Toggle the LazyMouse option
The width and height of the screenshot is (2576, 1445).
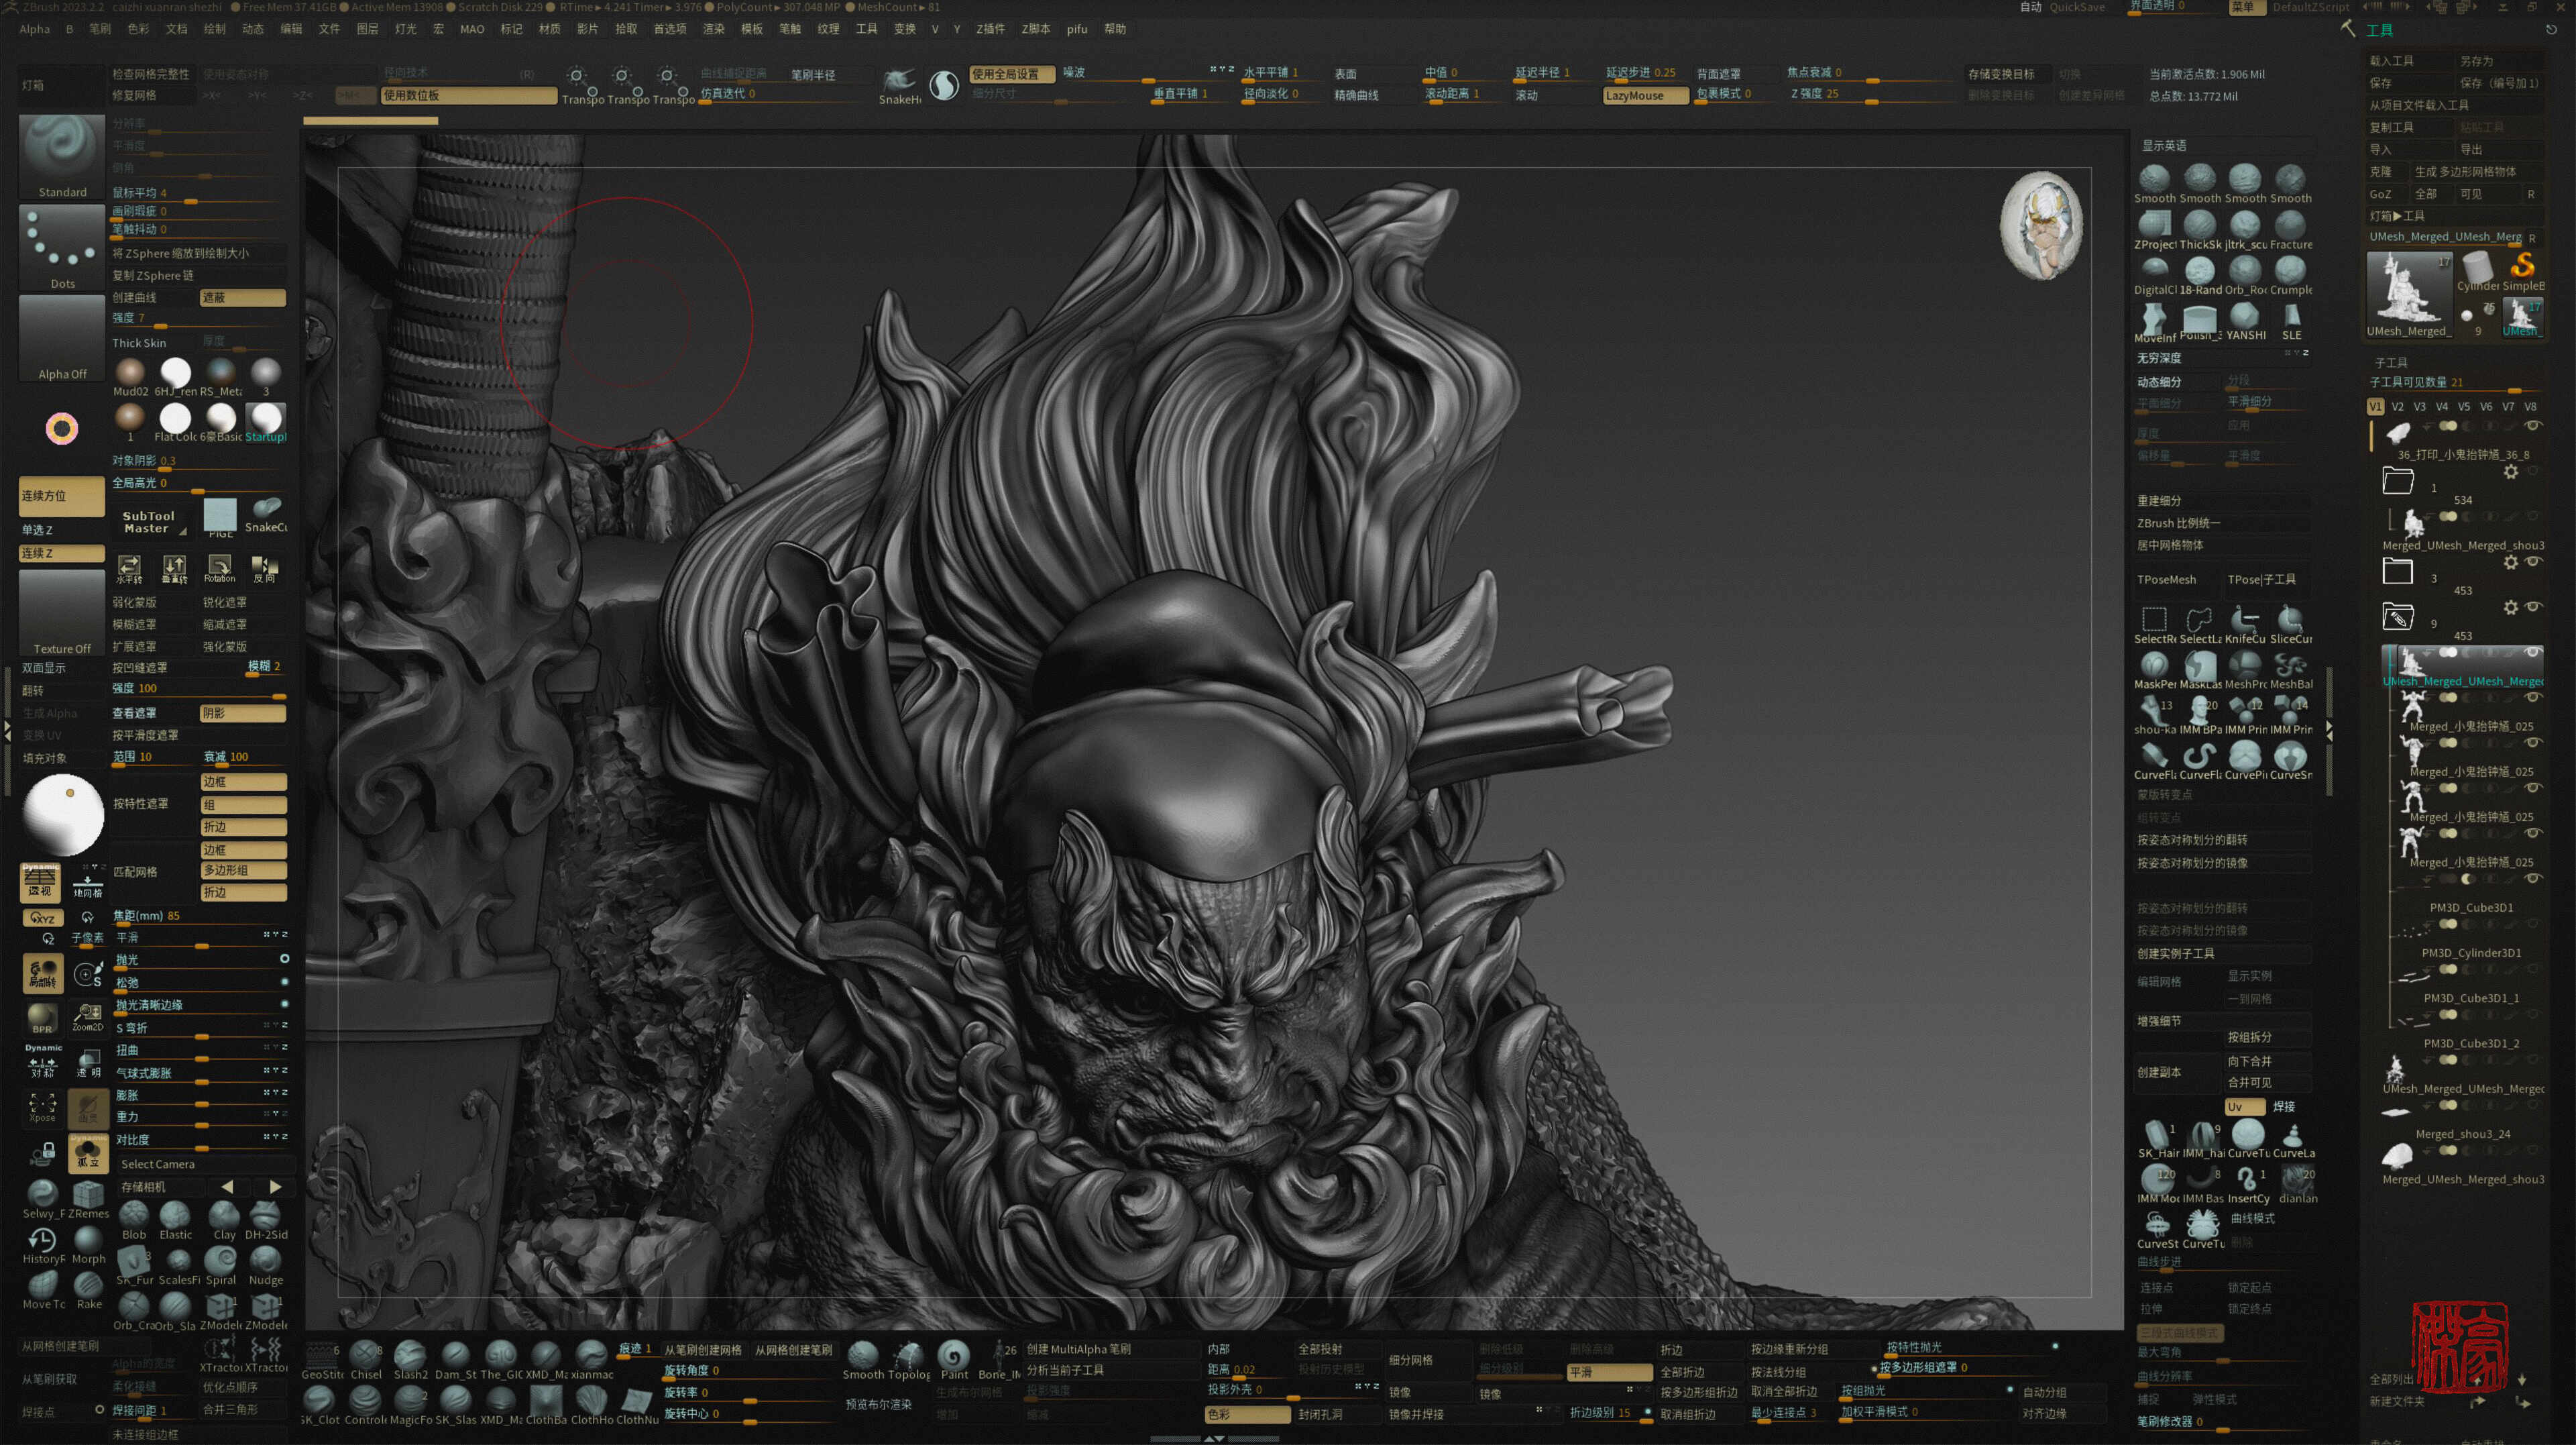[x=1645, y=95]
